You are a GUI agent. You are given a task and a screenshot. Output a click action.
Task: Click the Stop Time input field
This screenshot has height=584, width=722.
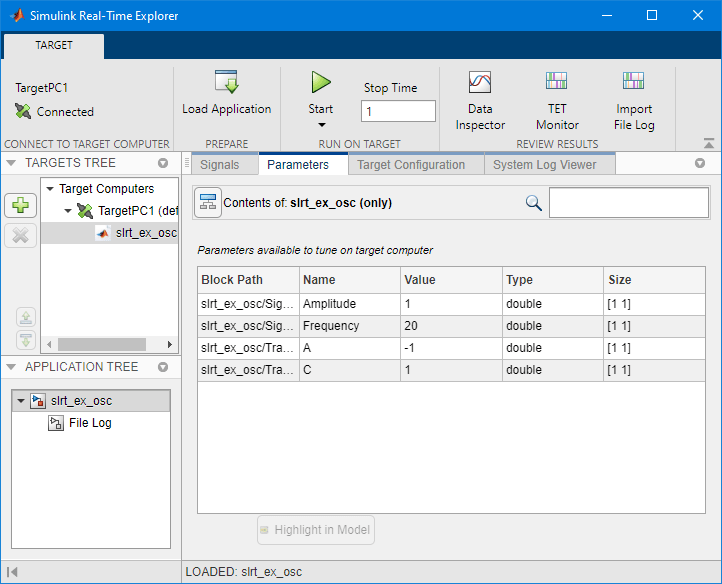tap(398, 111)
